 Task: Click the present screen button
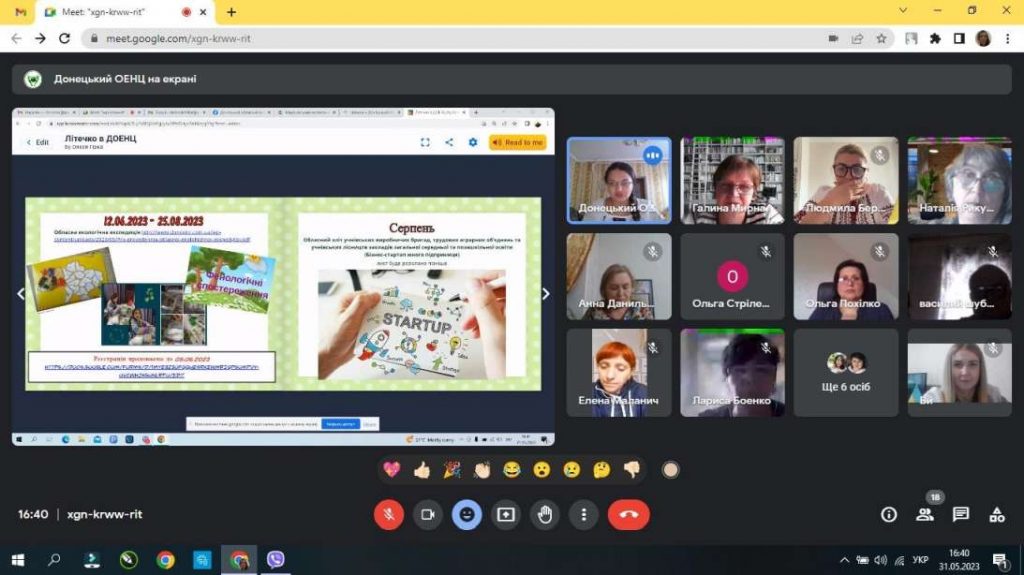[505, 515]
